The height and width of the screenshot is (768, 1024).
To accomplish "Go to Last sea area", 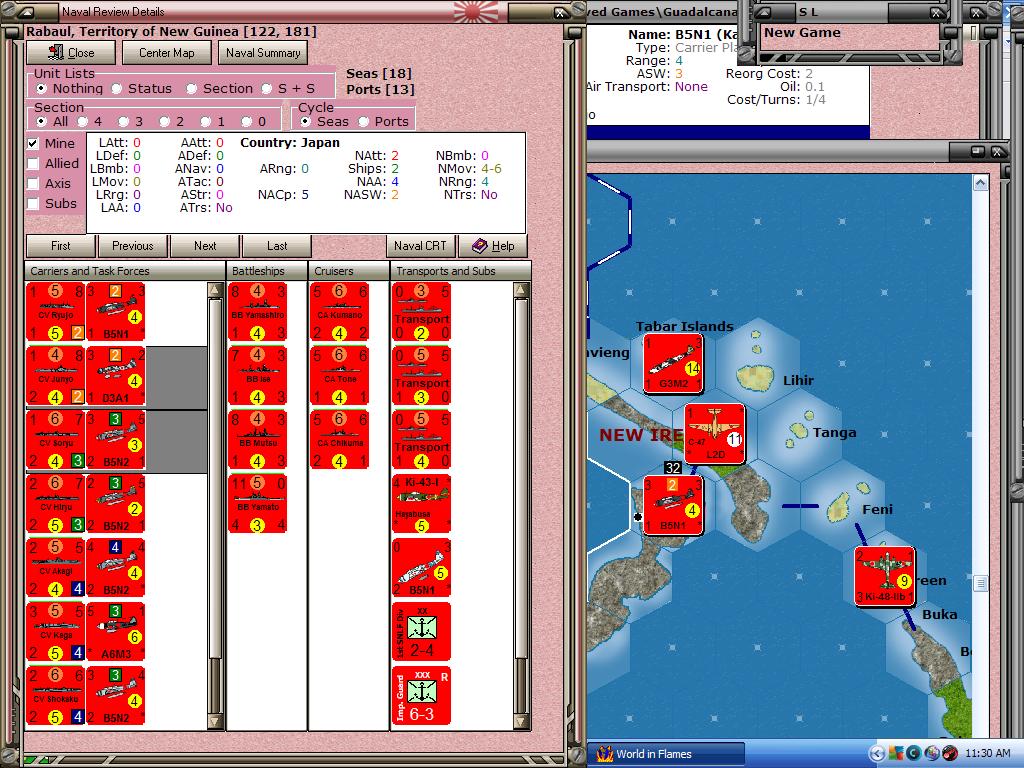I will [277, 246].
